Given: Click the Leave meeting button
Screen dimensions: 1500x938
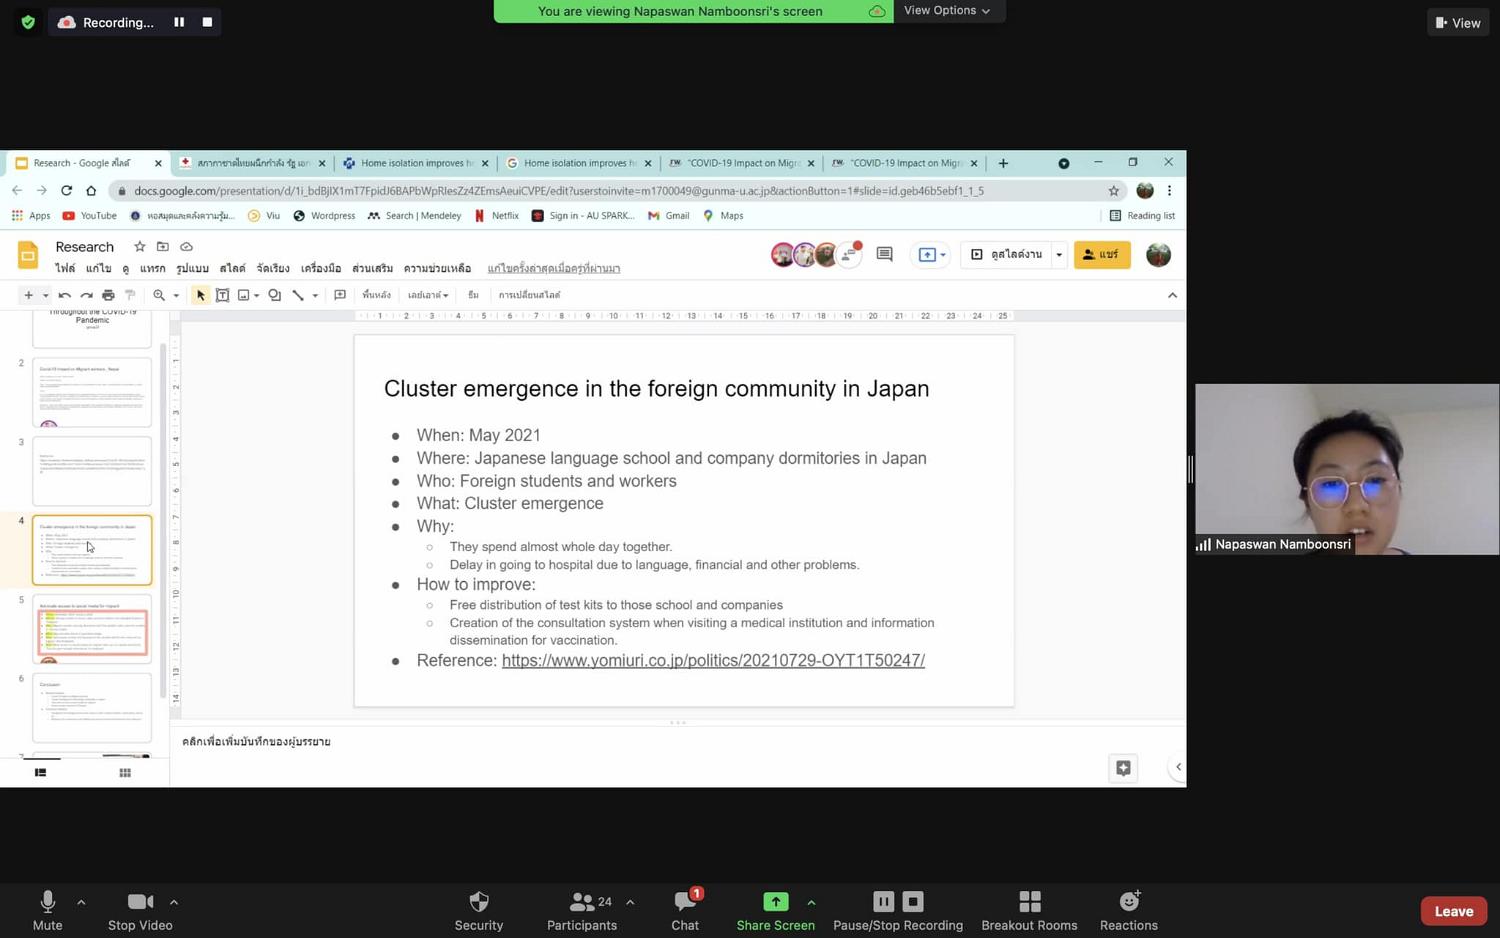Looking at the screenshot, I should click(1454, 911).
